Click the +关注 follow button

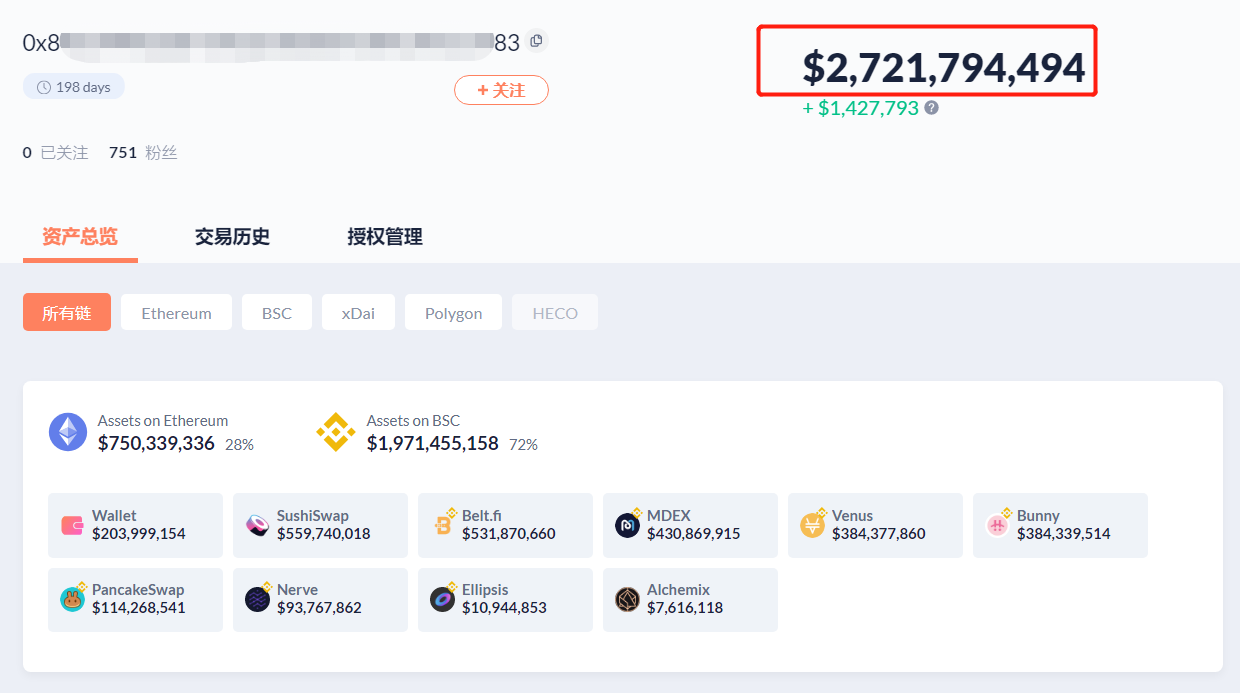pos(501,89)
